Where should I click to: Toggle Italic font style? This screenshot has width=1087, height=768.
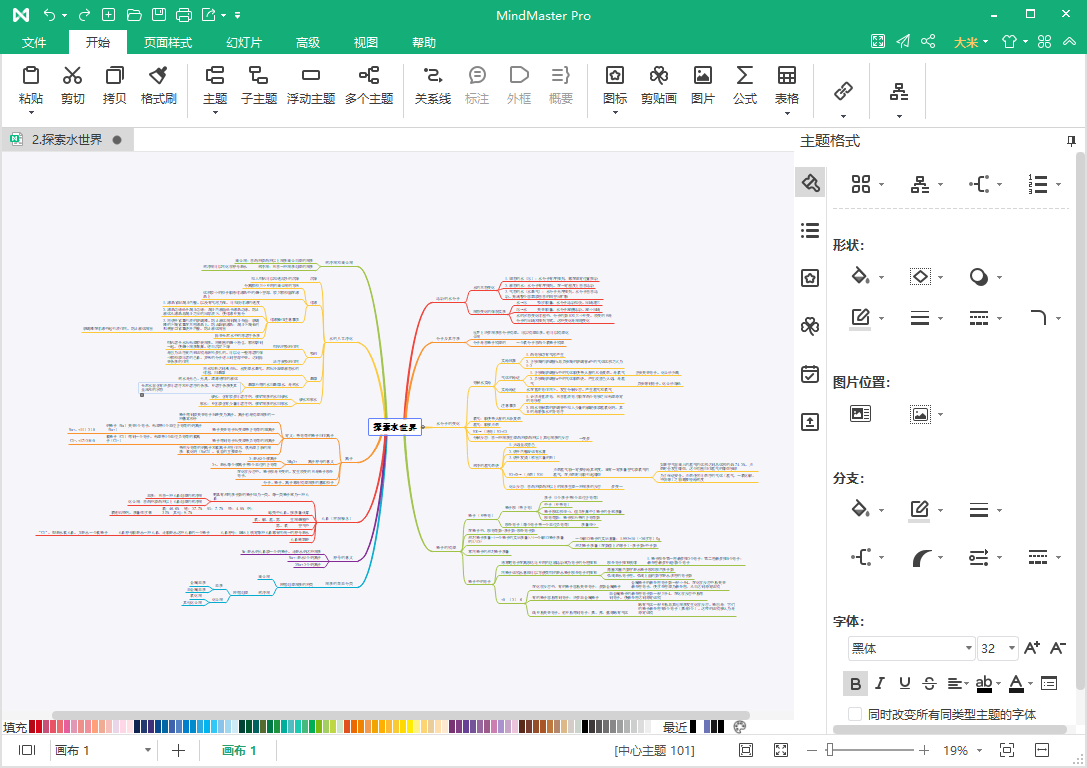coord(880,683)
